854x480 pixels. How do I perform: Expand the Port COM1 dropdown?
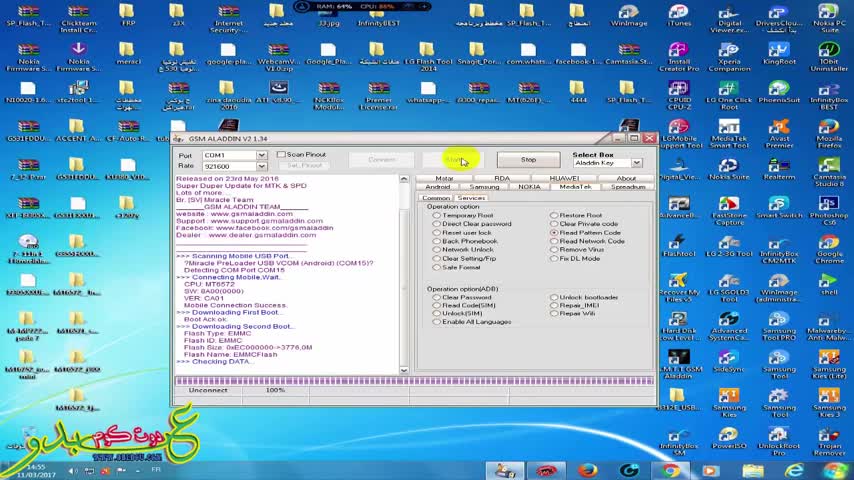tap(261, 155)
